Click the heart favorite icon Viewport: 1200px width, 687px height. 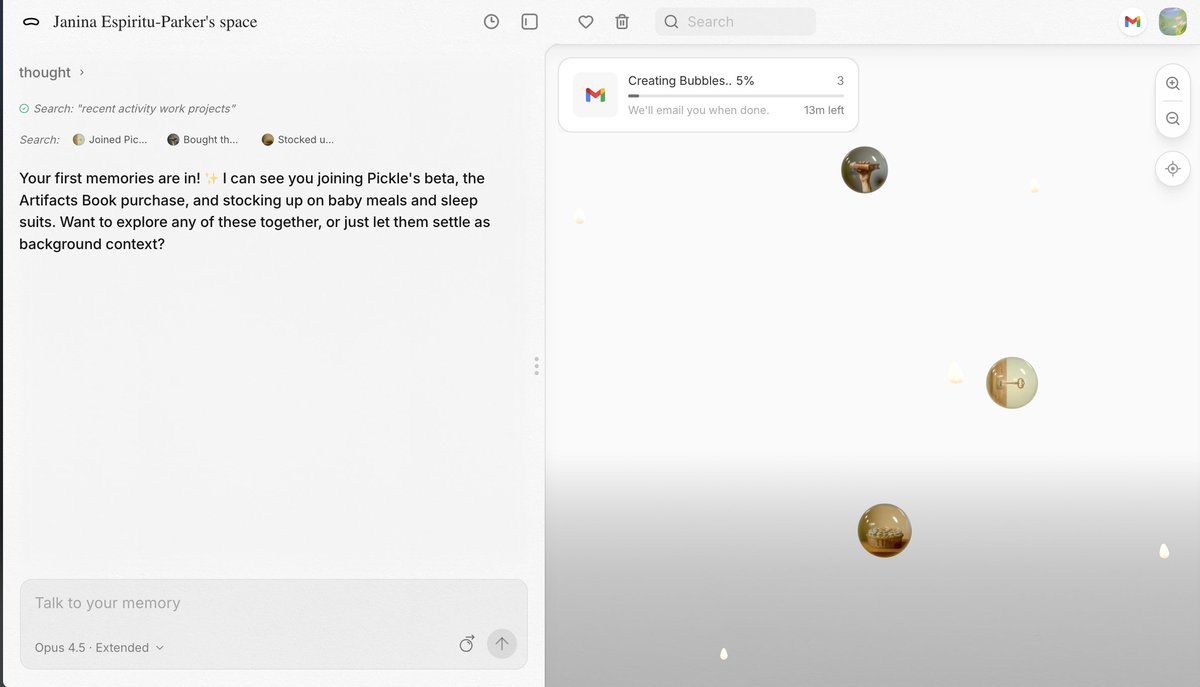click(x=586, y=22)
